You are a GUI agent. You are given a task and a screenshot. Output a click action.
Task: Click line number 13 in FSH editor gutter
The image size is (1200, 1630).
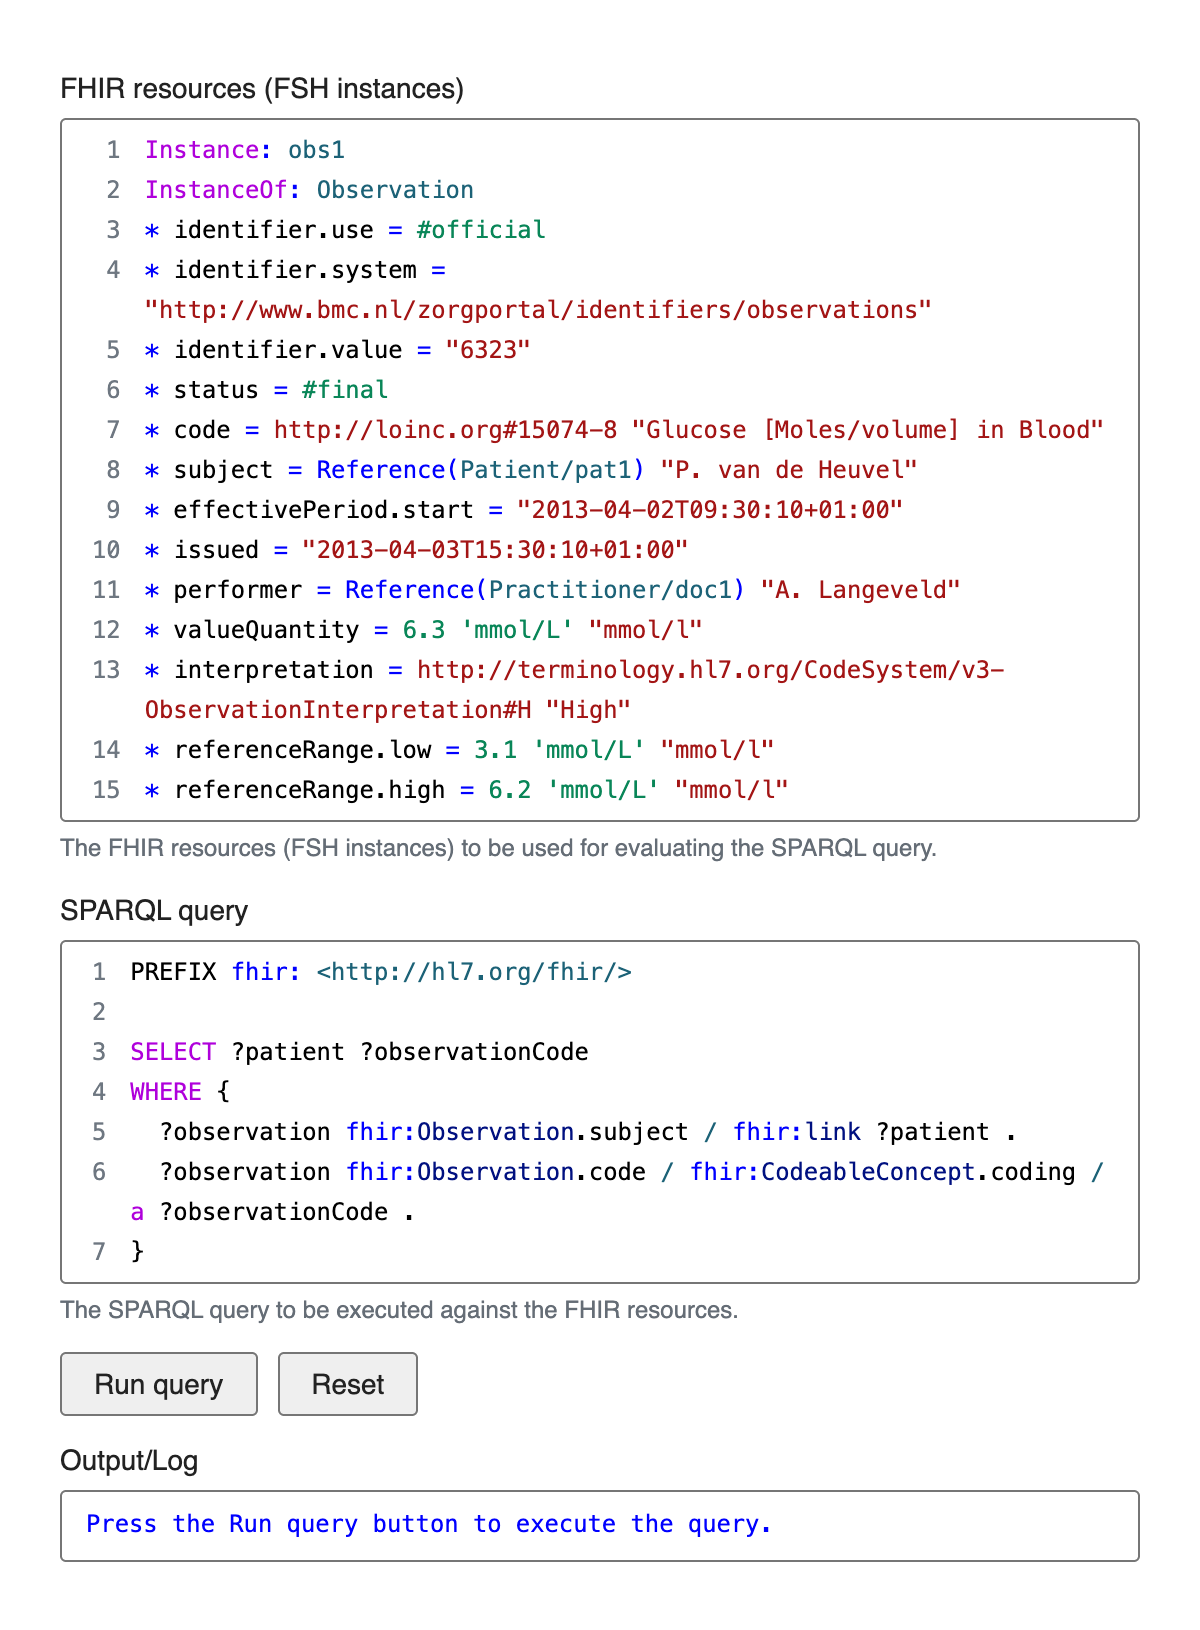click(106, 670)
